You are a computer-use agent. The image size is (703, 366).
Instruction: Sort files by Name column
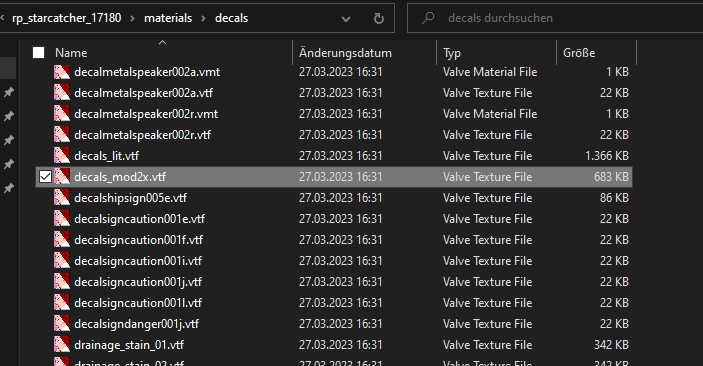point(71,53)
